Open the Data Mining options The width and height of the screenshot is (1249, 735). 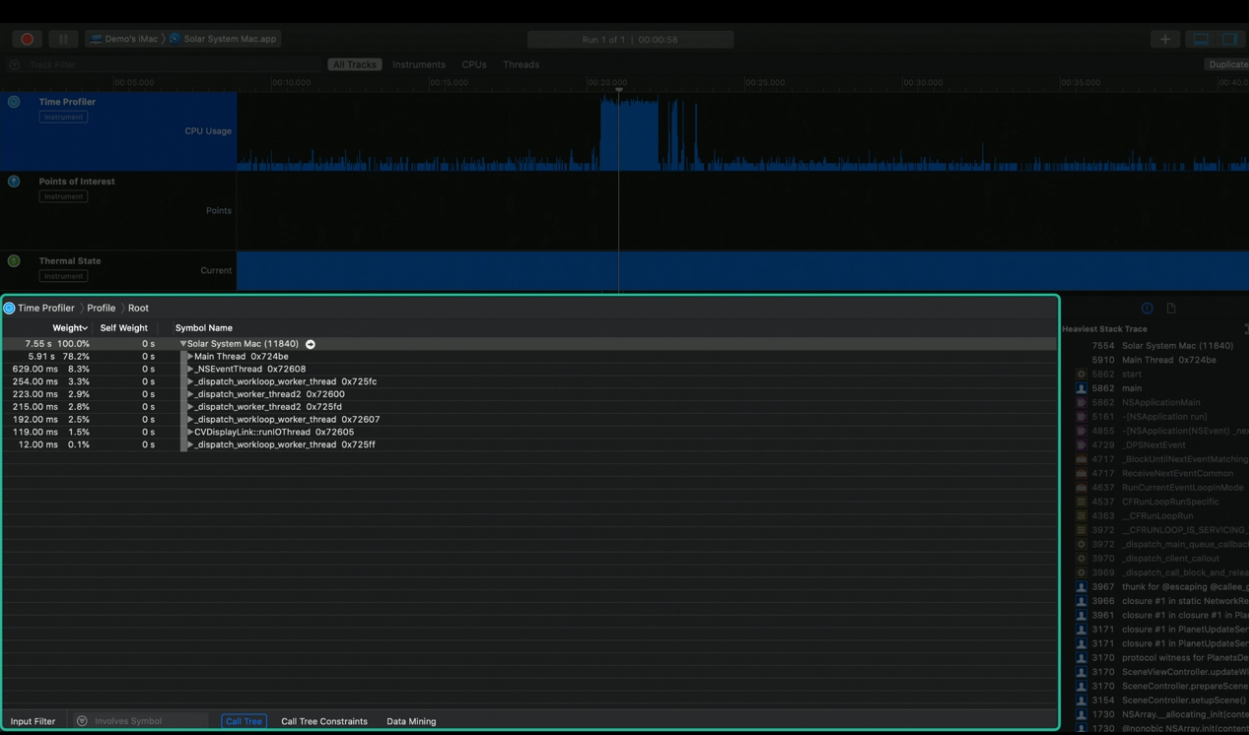[x=411, y=721]
